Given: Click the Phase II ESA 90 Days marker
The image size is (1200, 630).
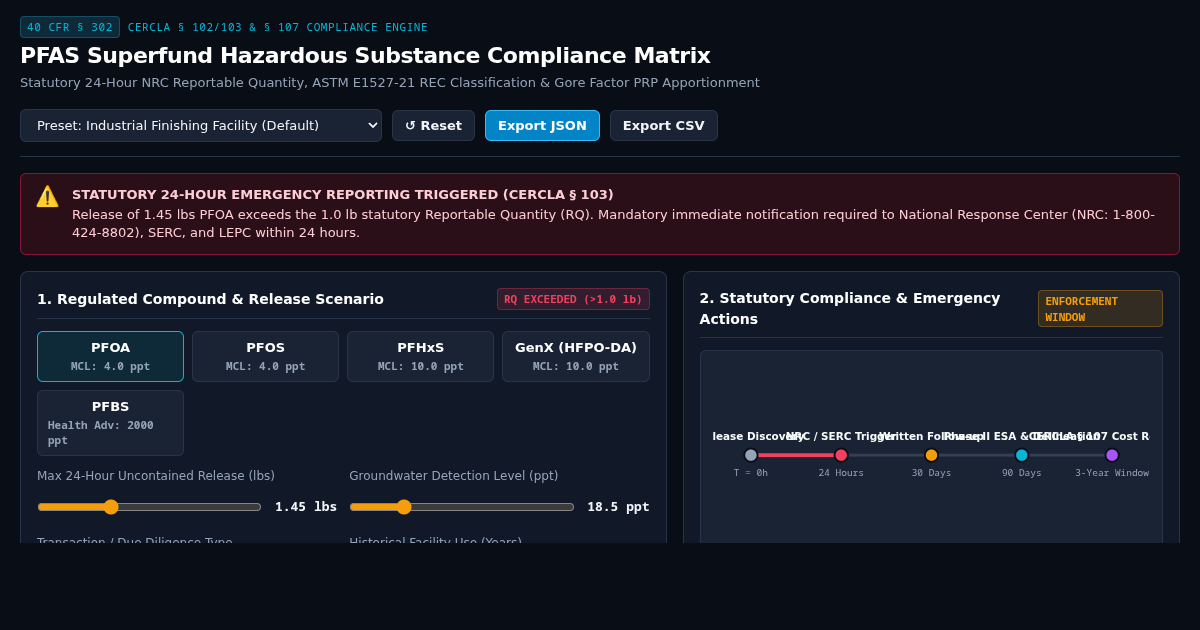Looking at the screenshot, I should 1022,455.
